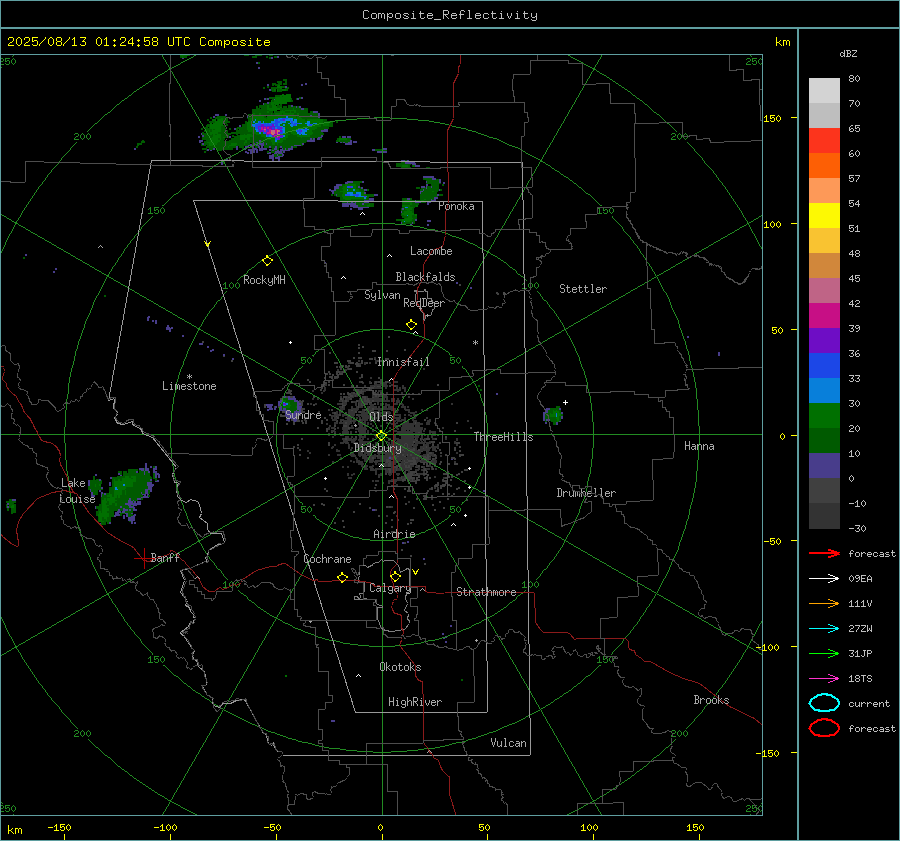Click the cyan 'current' ellipse legend icon
This screenshot has width=900, height=841.
pyautogui.click(x=824, y=703)
